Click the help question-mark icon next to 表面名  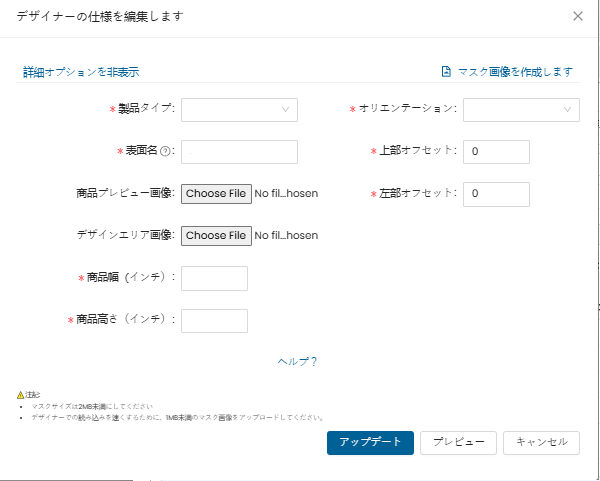click(165, 151)
